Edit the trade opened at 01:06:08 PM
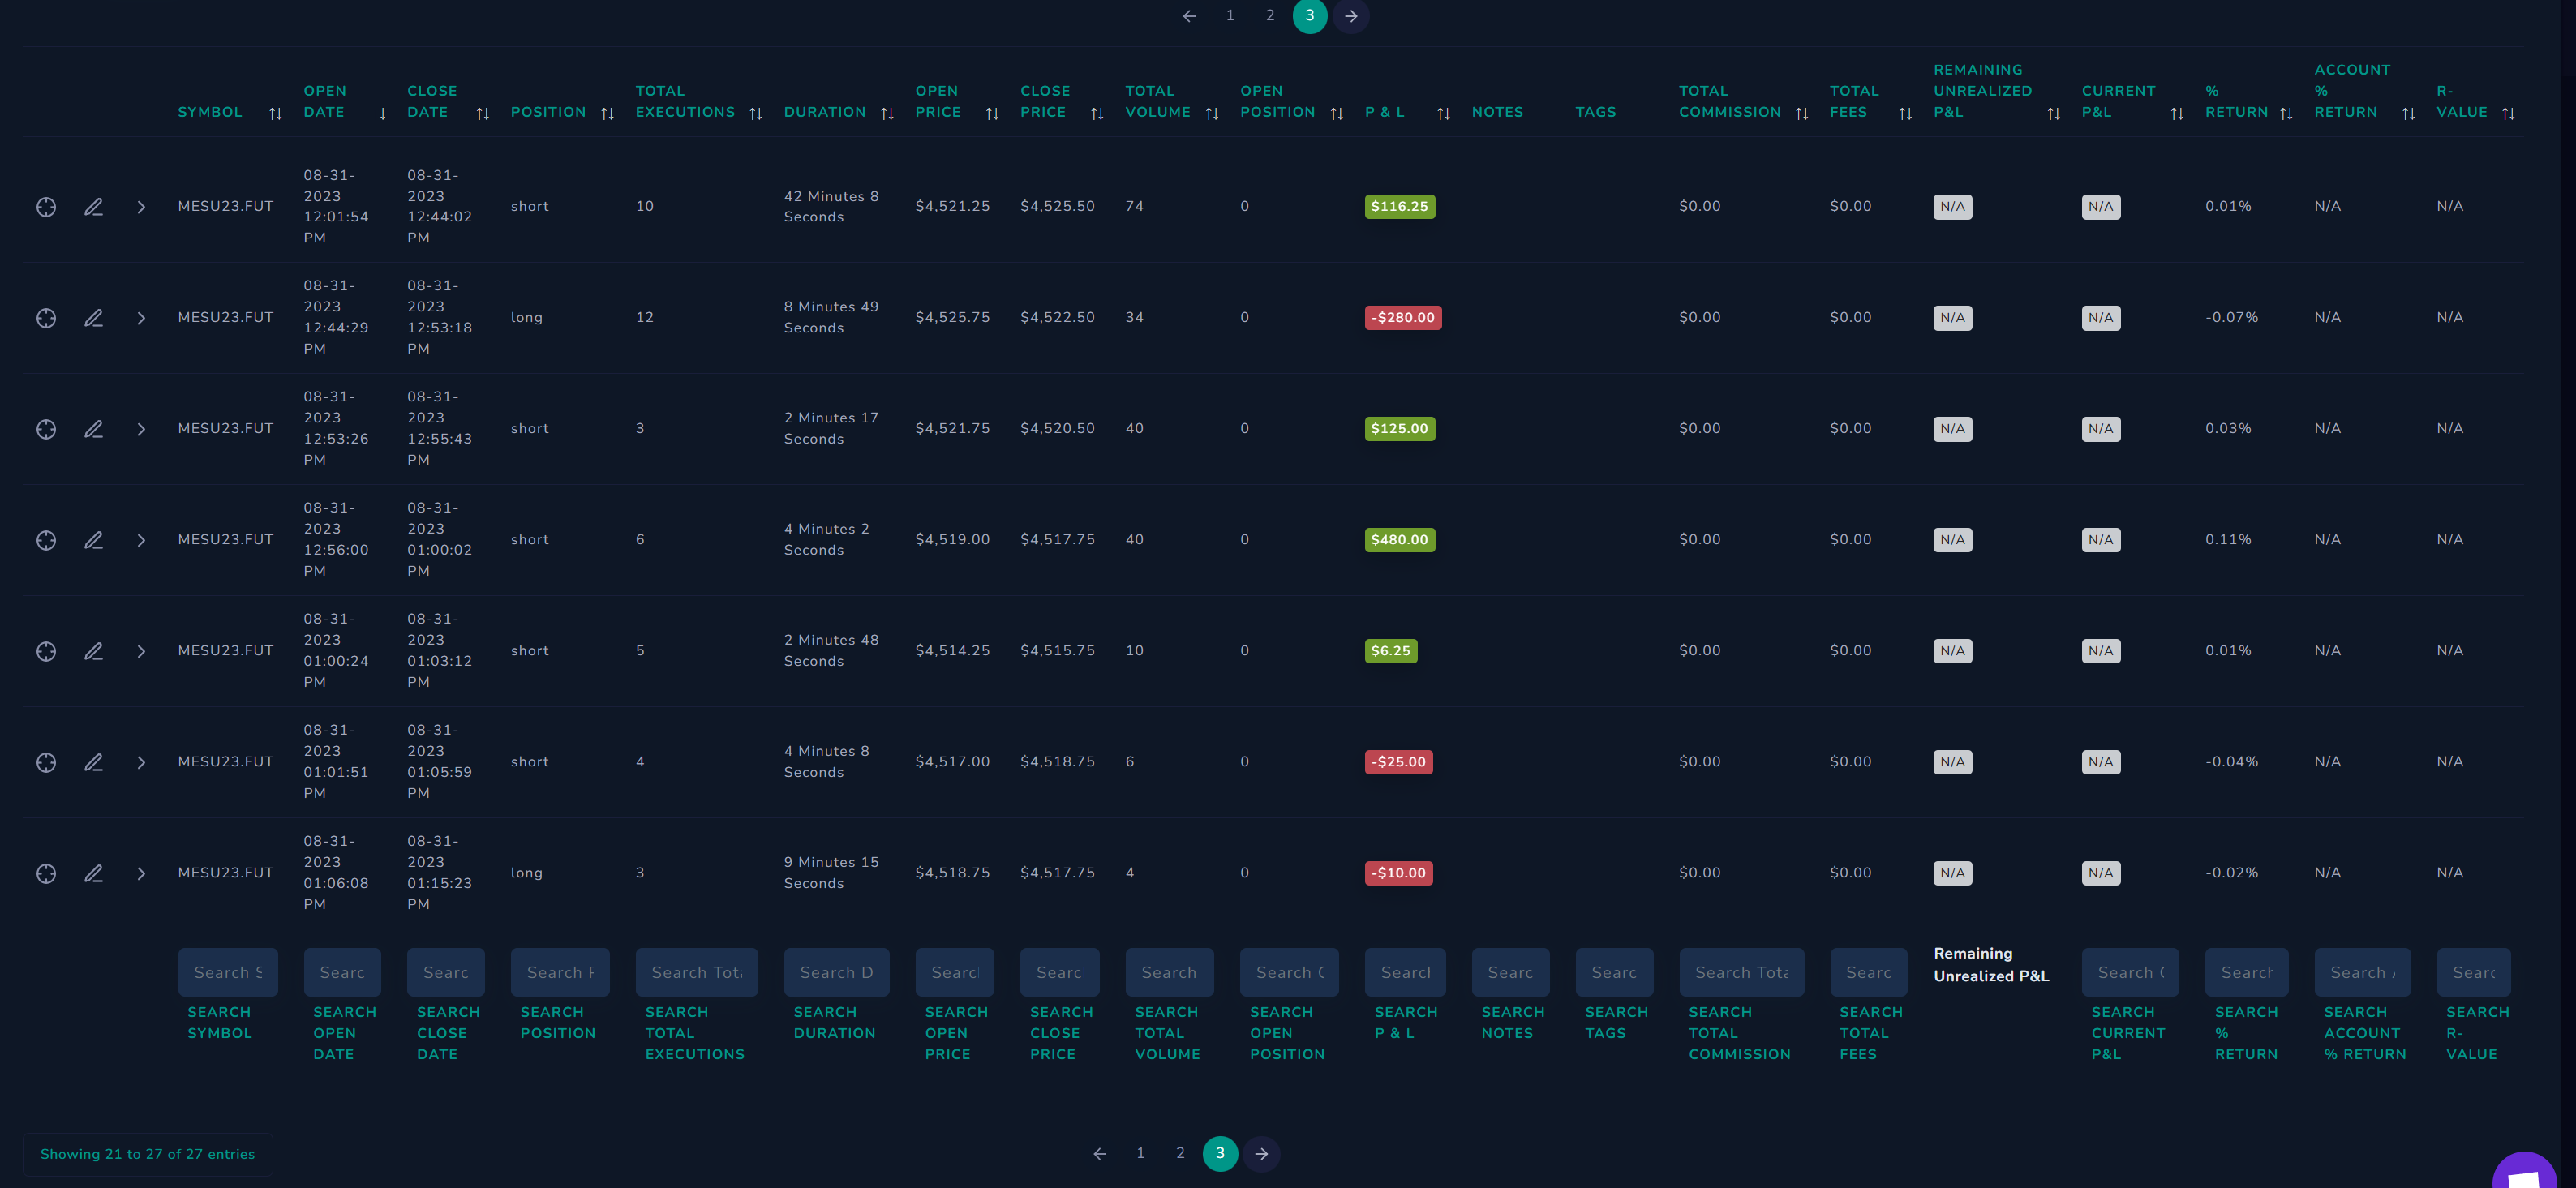The width and height of the screenshot is (2576, 1188). [93, 873]
